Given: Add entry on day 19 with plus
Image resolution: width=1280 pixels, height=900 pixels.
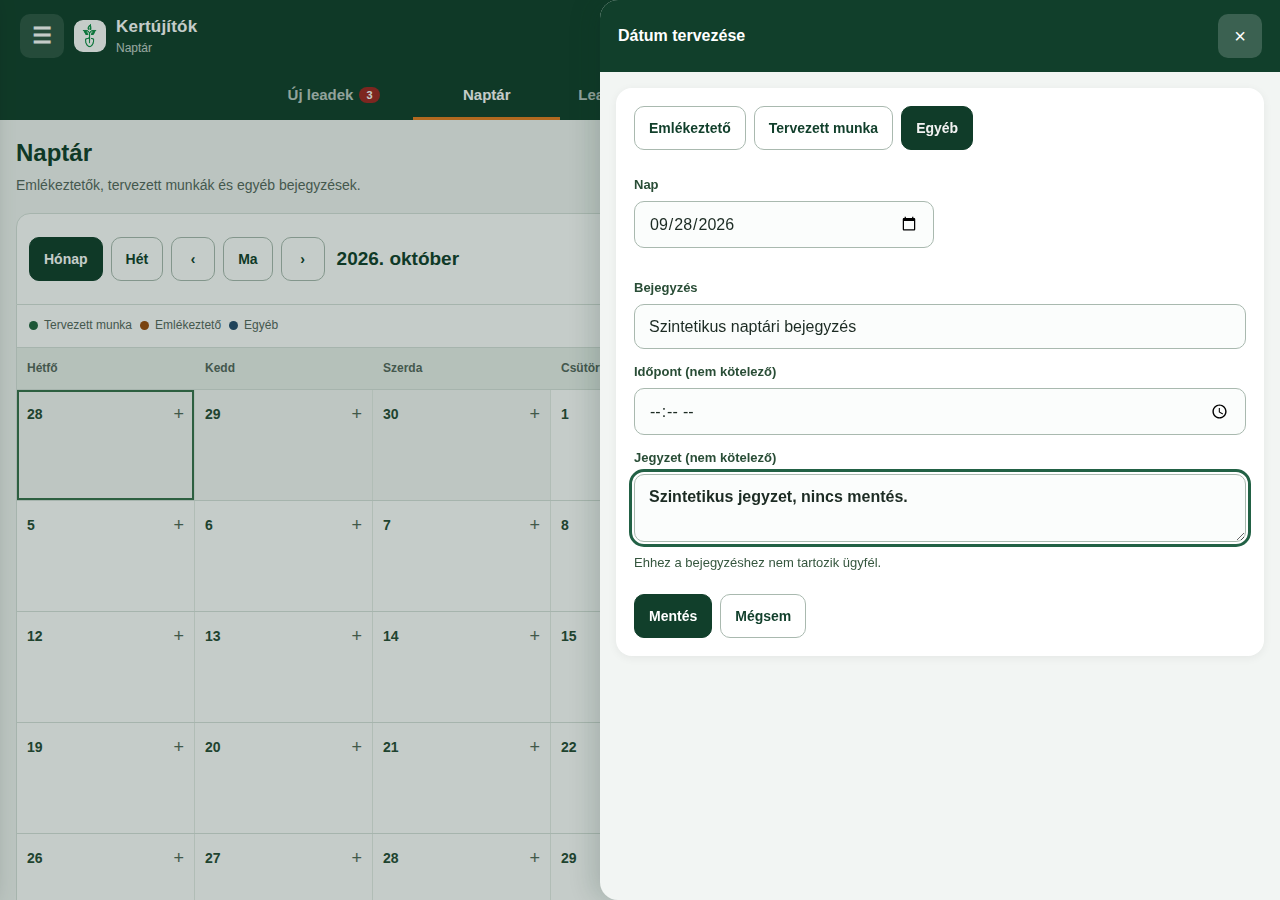Looking at the screenshot, I should point(179,746).
